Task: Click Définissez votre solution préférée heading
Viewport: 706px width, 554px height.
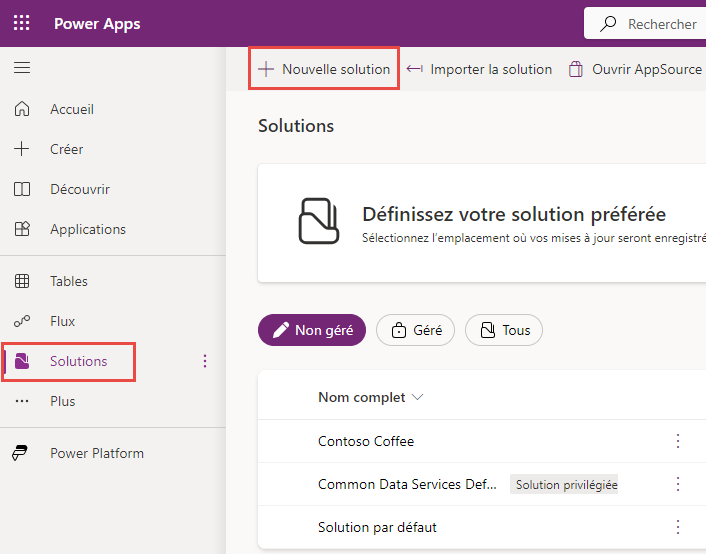Action: coord(514,214)
